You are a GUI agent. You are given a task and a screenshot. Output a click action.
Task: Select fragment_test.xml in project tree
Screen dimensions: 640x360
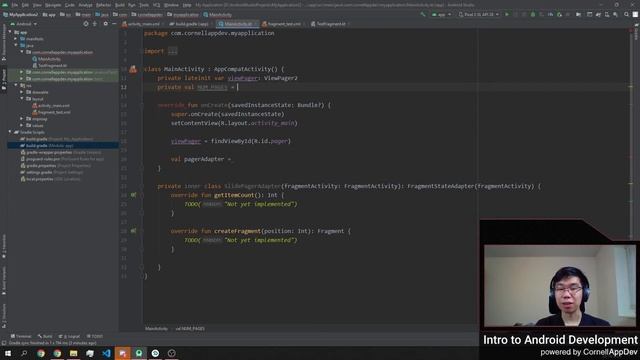pyautogui.click(x=51, y=112)
